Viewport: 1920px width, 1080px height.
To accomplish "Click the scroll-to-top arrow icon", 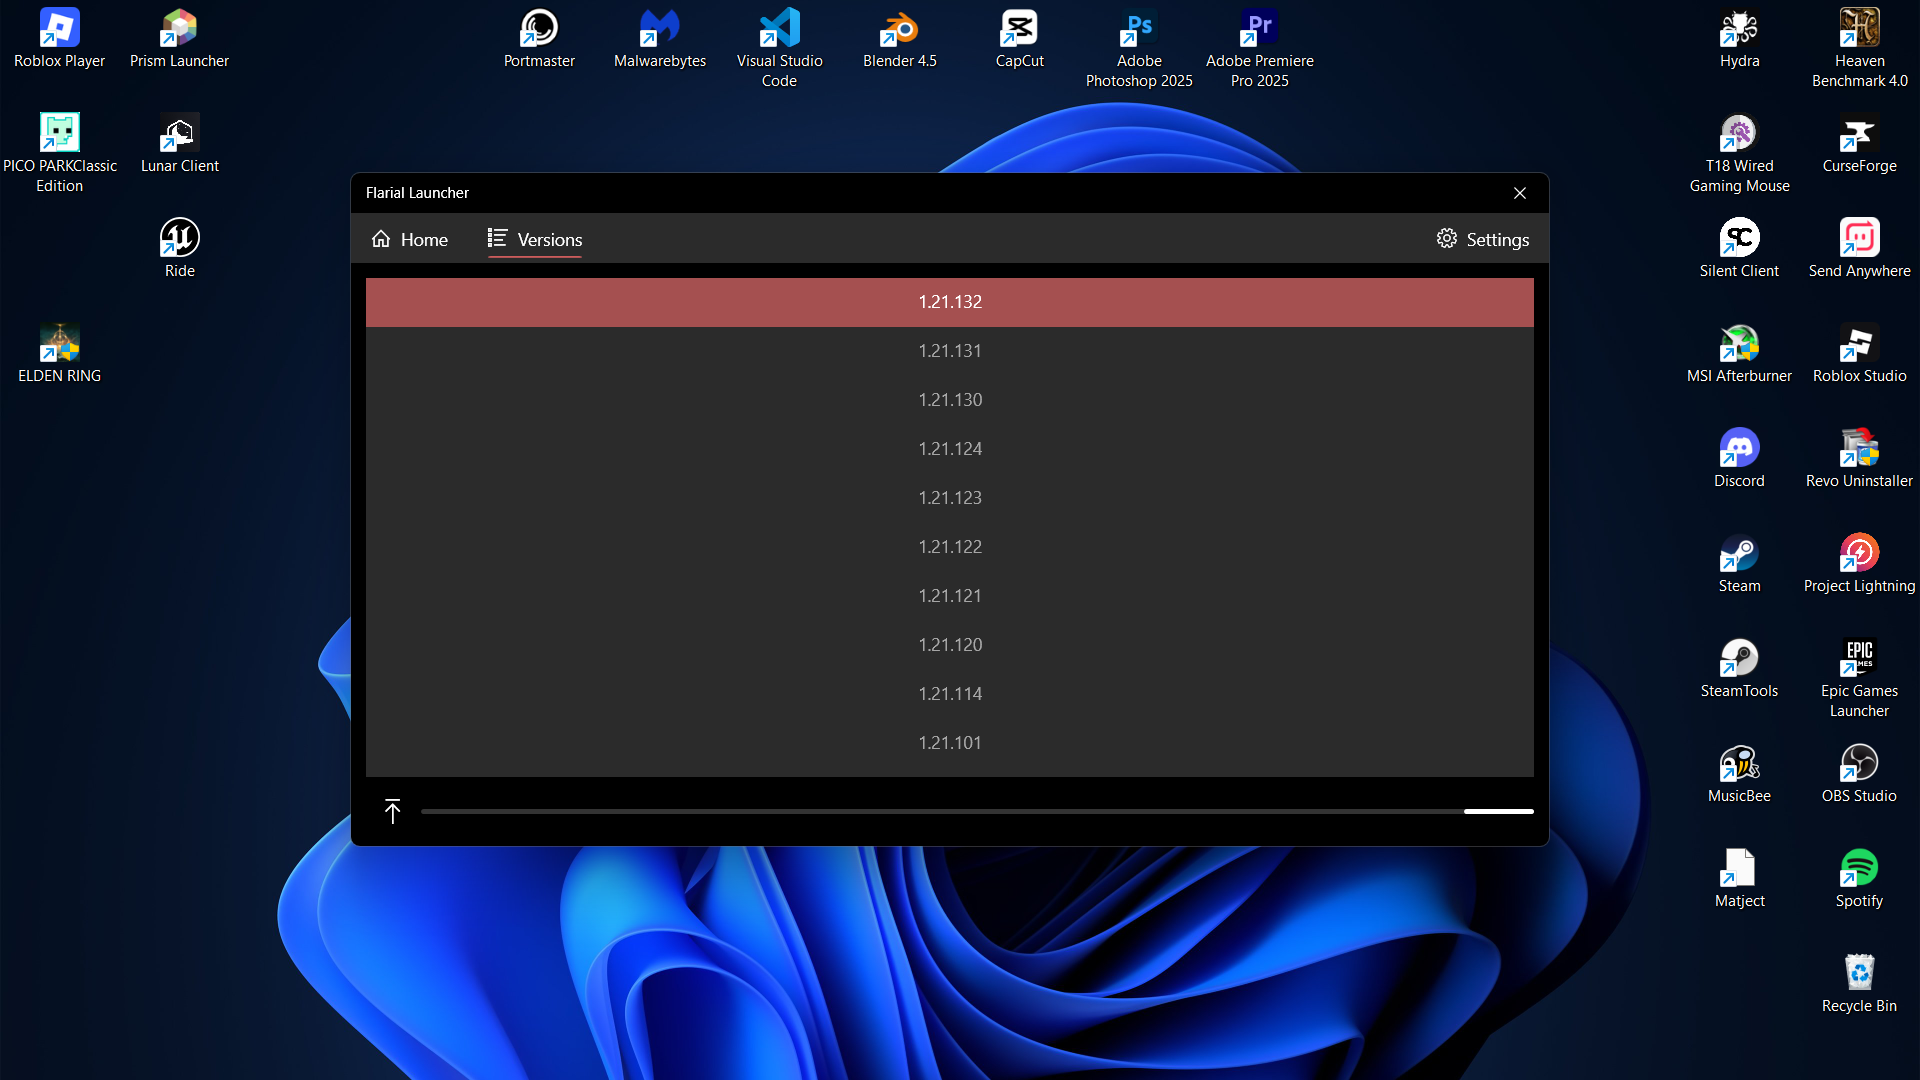I will pos(392,811).
